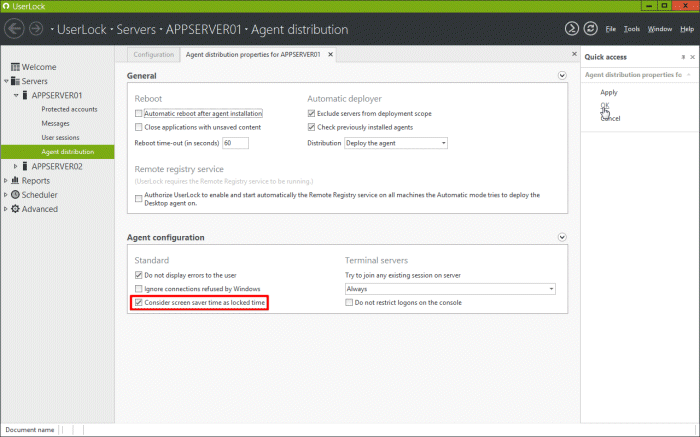Open the Terminal servers Always dropdown
This screenshot has height=437, width=700.
click(x=450, y=289)
